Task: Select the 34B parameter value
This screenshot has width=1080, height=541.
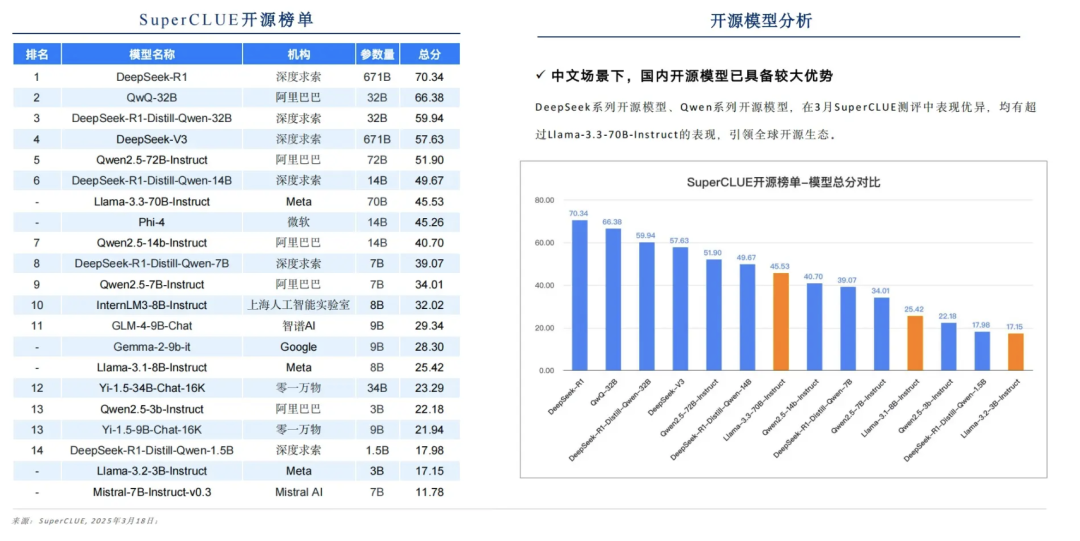Action: click(377, 389)
